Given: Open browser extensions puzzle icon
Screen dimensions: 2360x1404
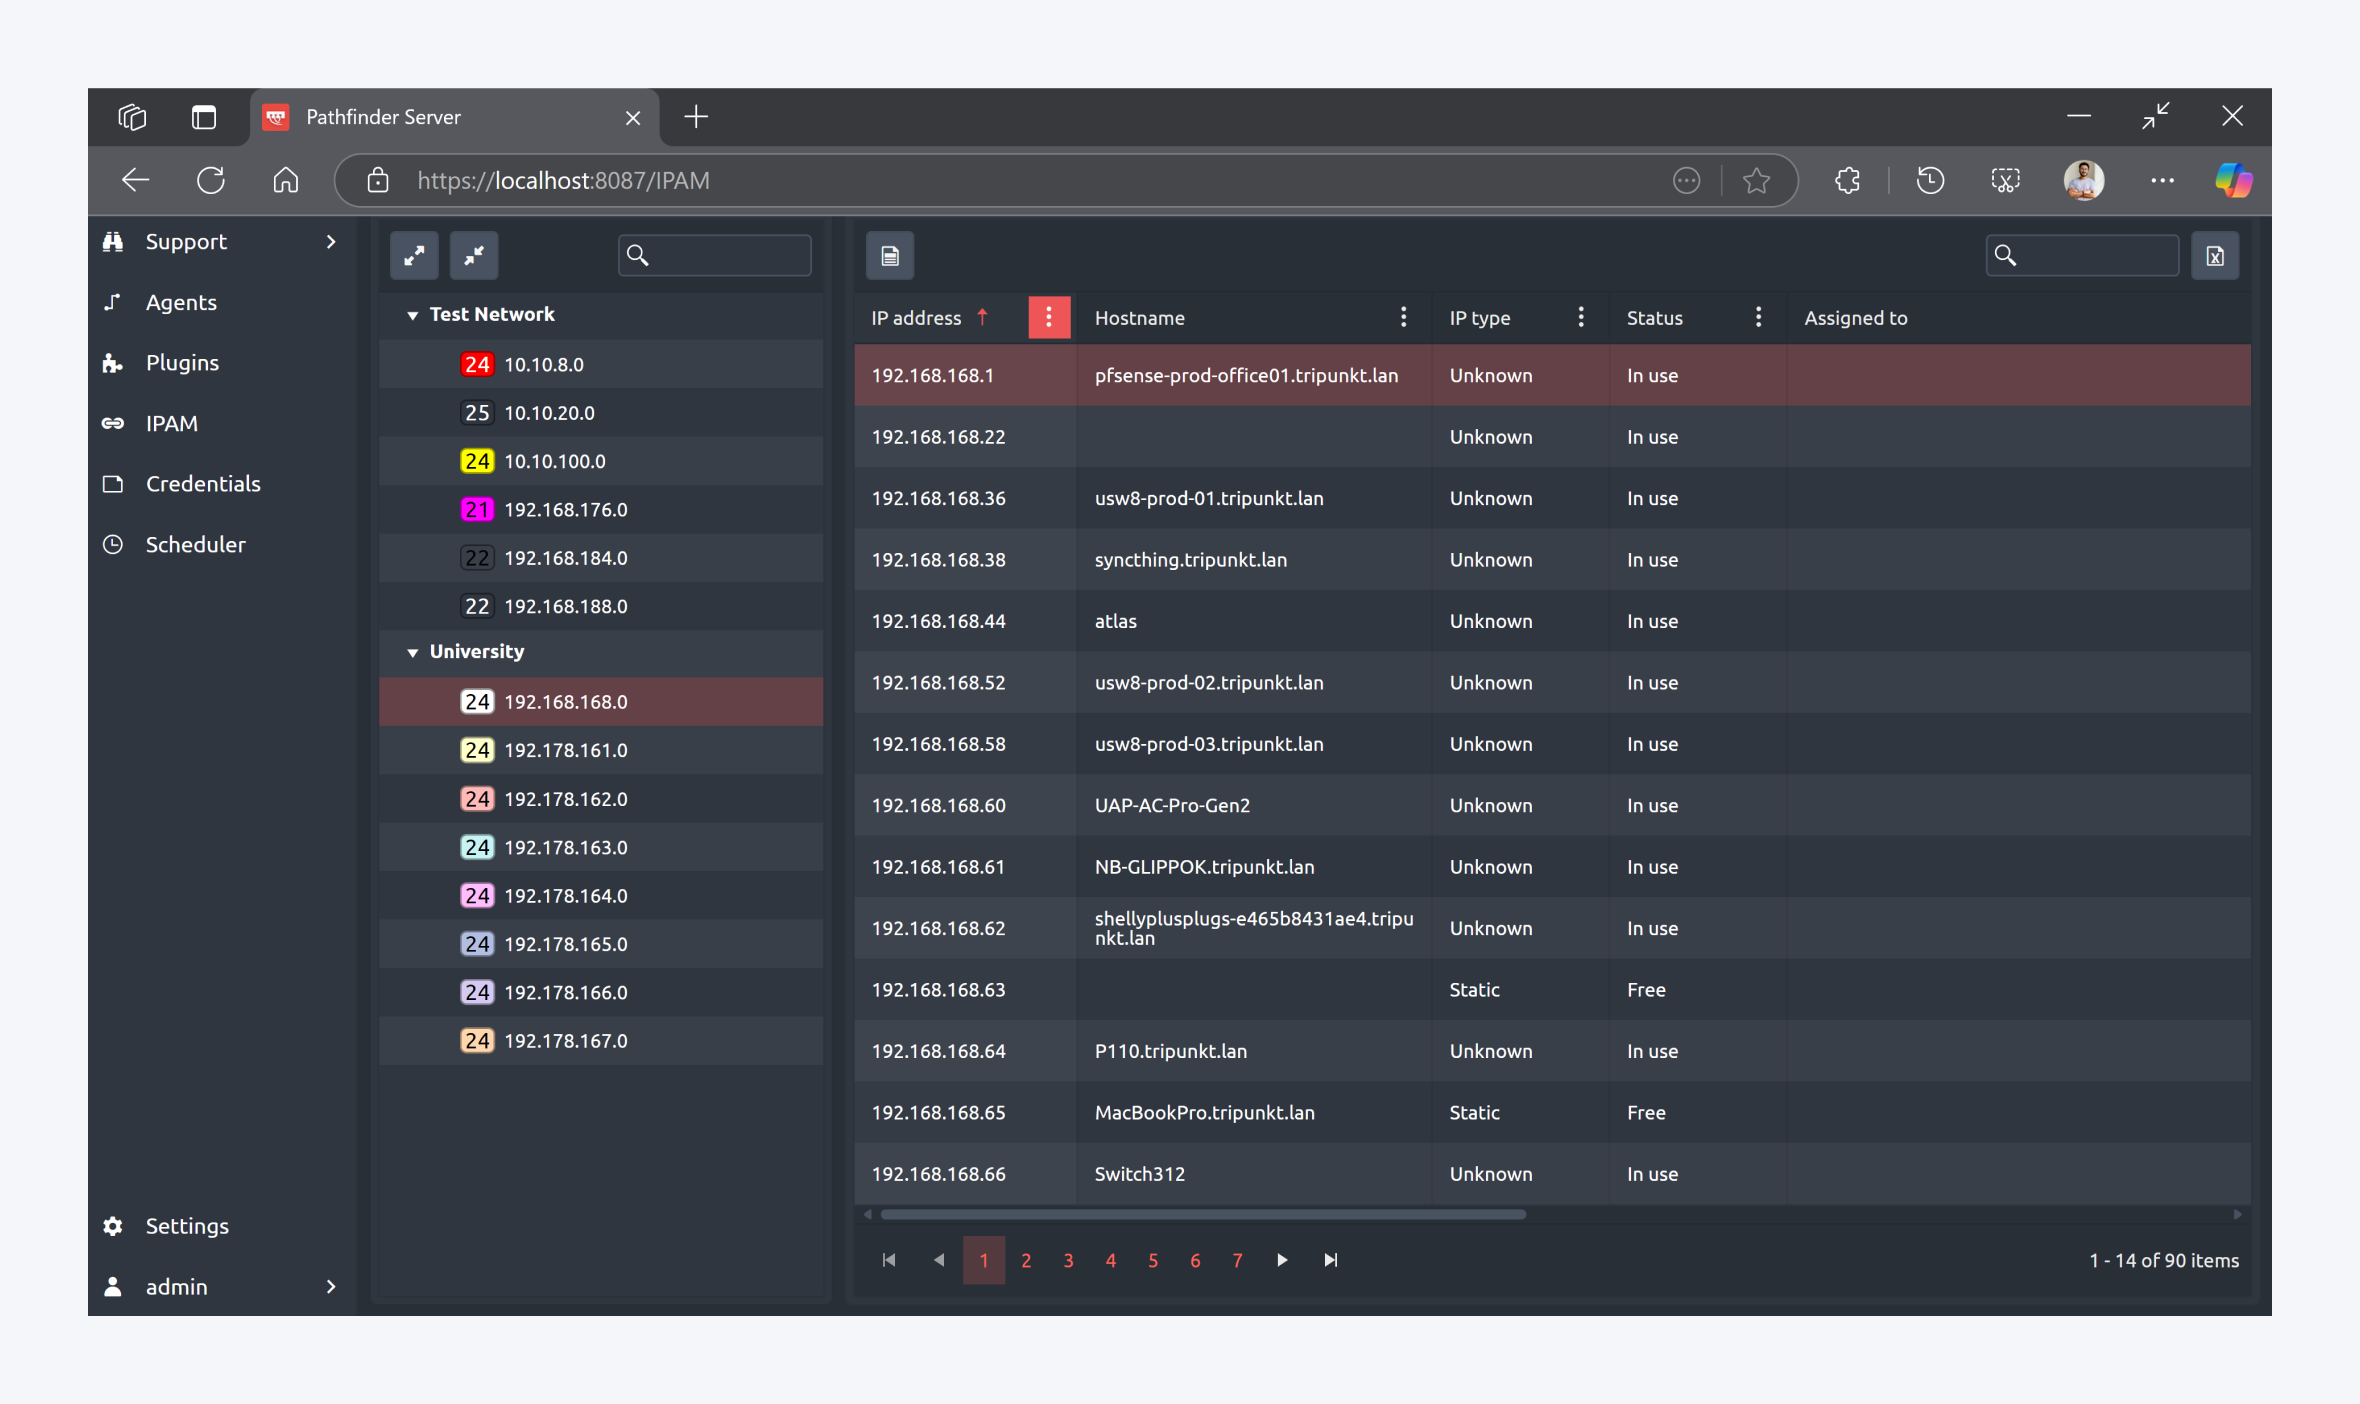Looking at the screenshot, I should point(1847,181).
